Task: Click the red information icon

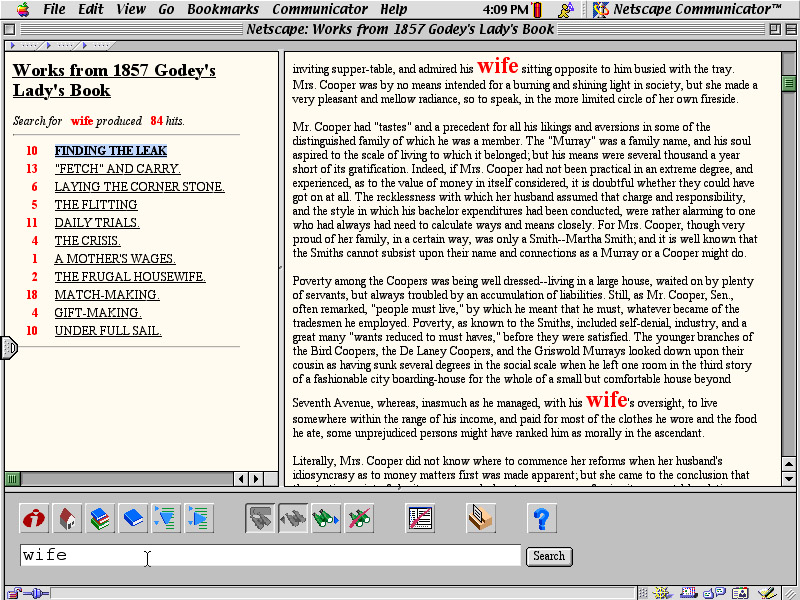Action: click(x=35, y=518)
